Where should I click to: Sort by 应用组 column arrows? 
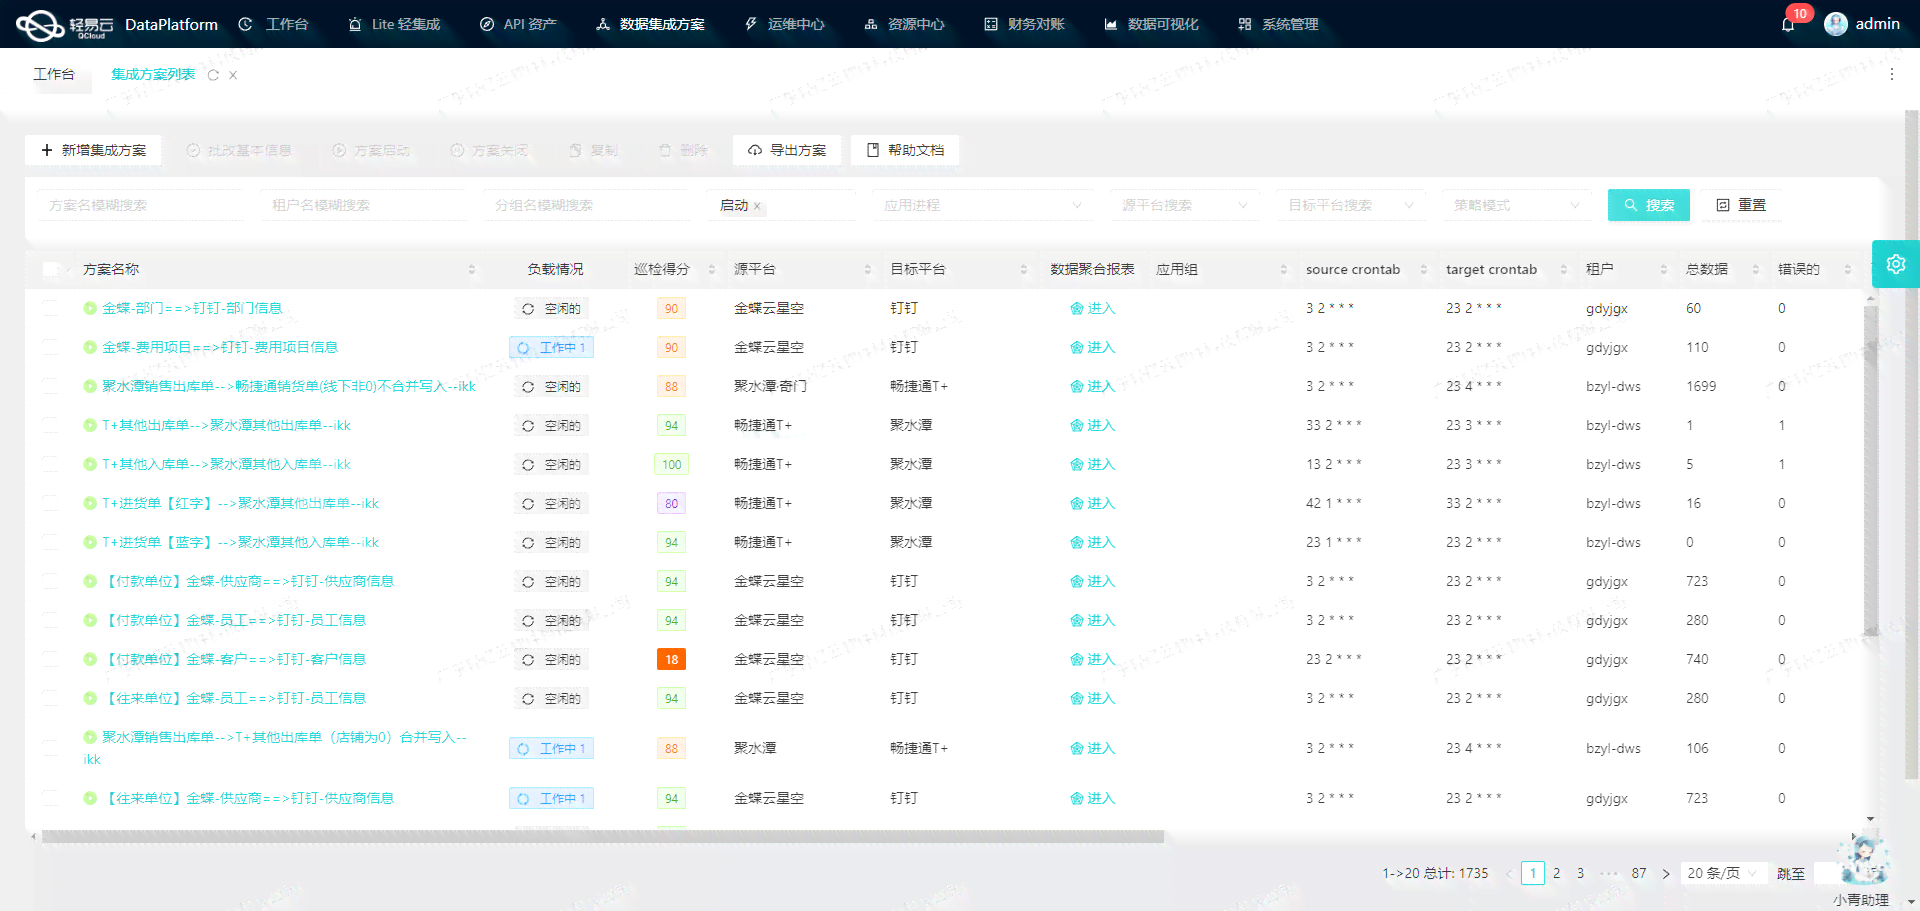[x=1284, y=269]
